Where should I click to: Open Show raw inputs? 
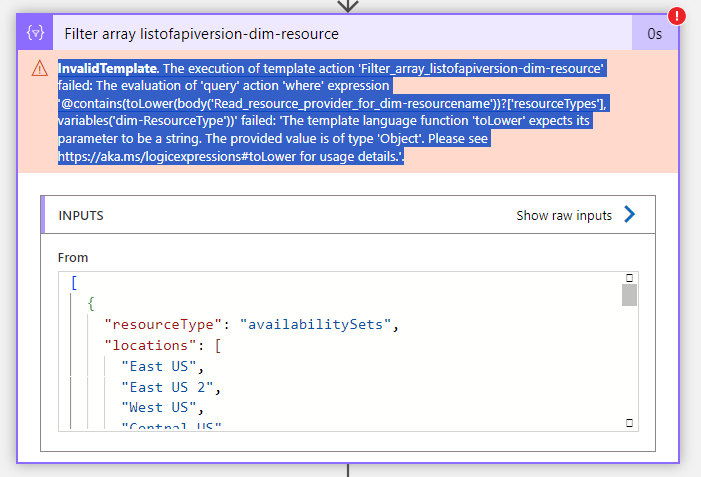click(x=564, y=215)
